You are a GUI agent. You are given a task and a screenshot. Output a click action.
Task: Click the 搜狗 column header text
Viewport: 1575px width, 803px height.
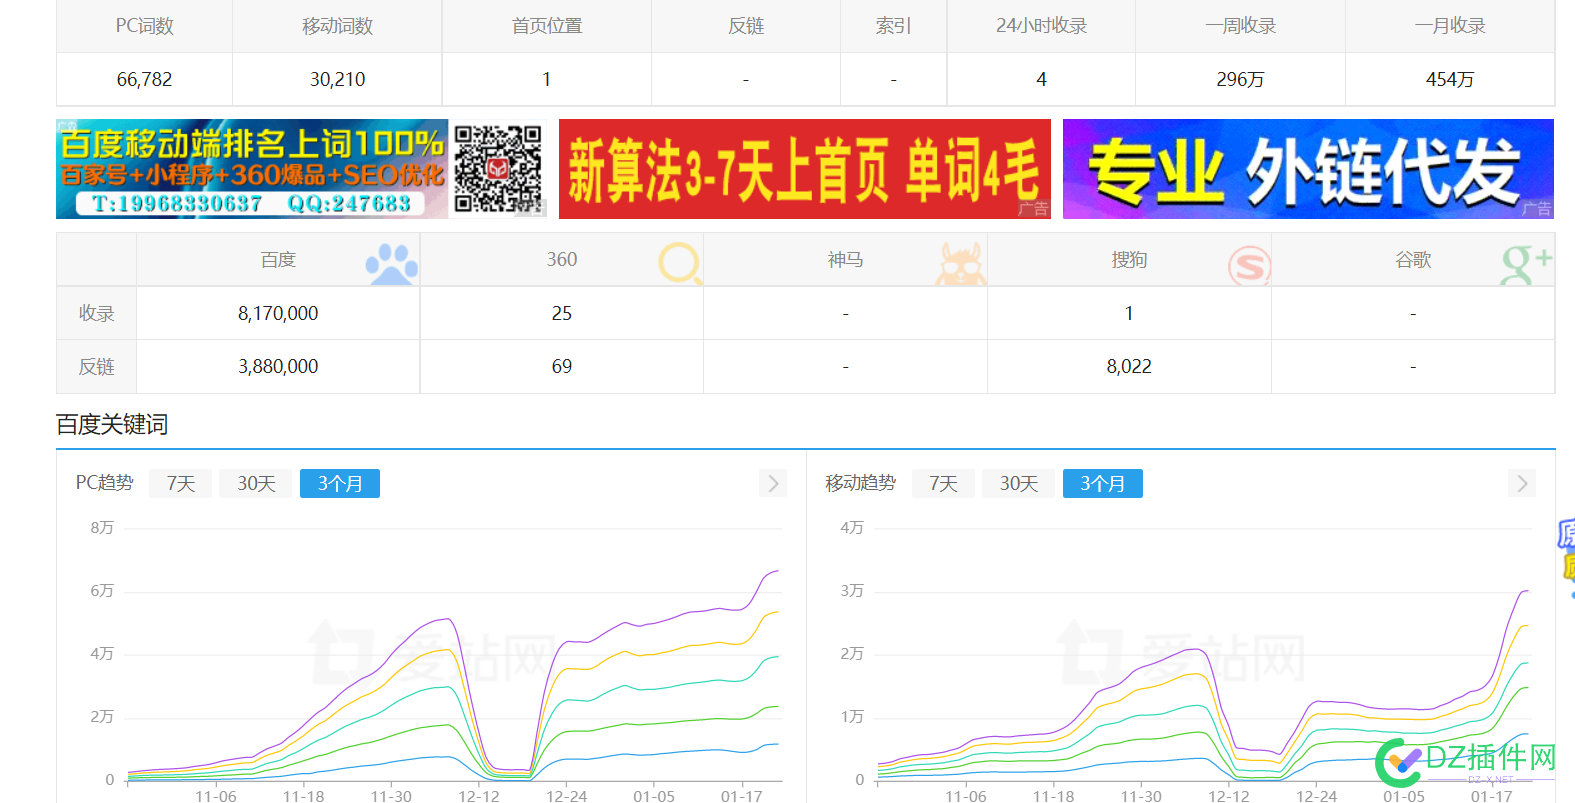pos(1129,260)
